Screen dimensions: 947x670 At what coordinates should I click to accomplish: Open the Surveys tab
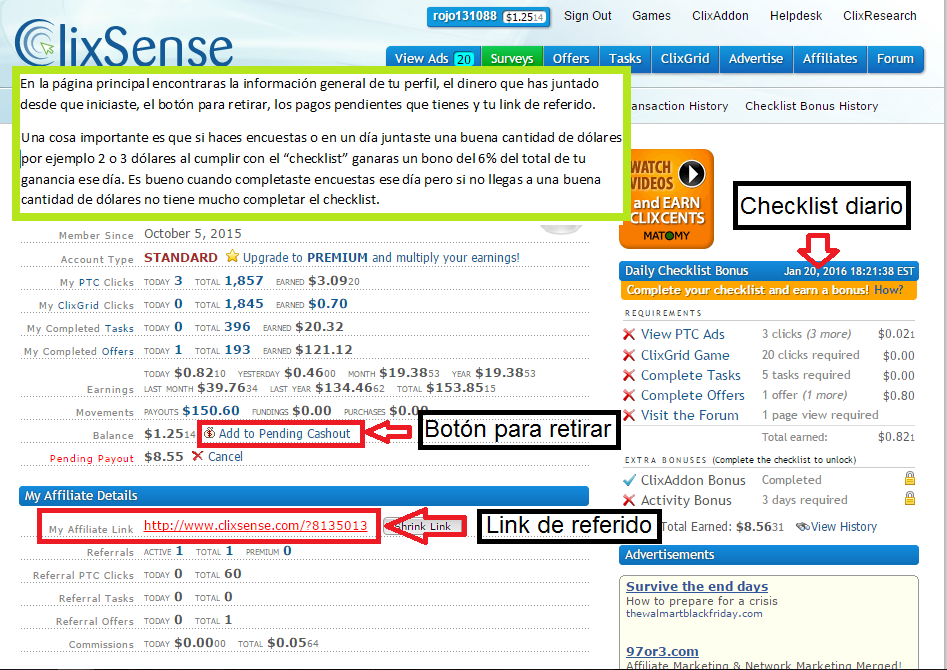click(512, 59)
